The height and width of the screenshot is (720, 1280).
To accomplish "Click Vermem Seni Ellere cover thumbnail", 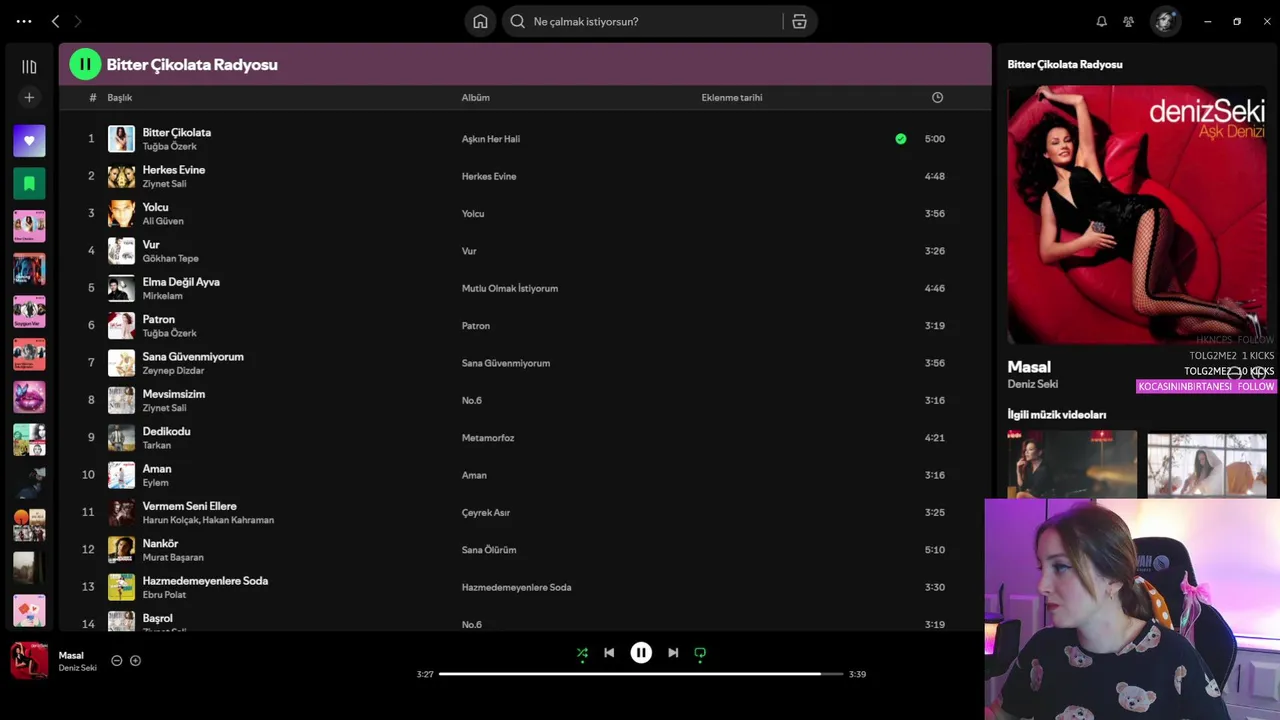I will pyautogui.click(x=121, y=512).
